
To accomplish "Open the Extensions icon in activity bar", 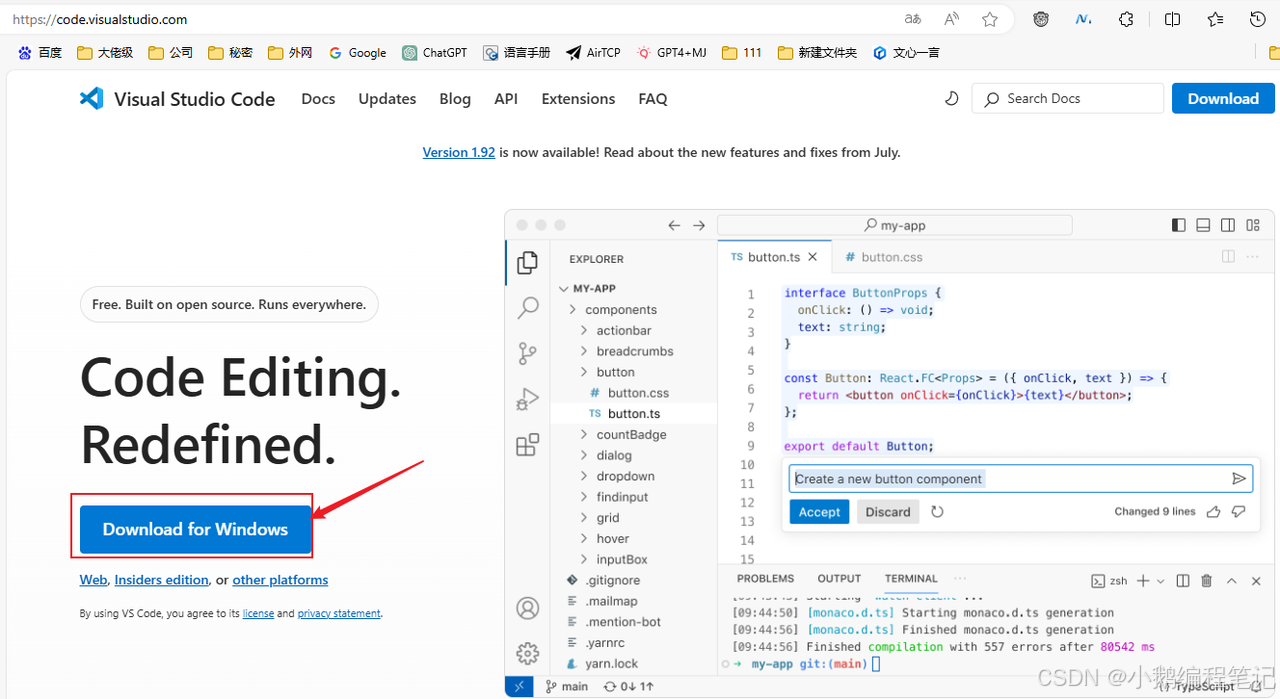I will click(527, 445).
